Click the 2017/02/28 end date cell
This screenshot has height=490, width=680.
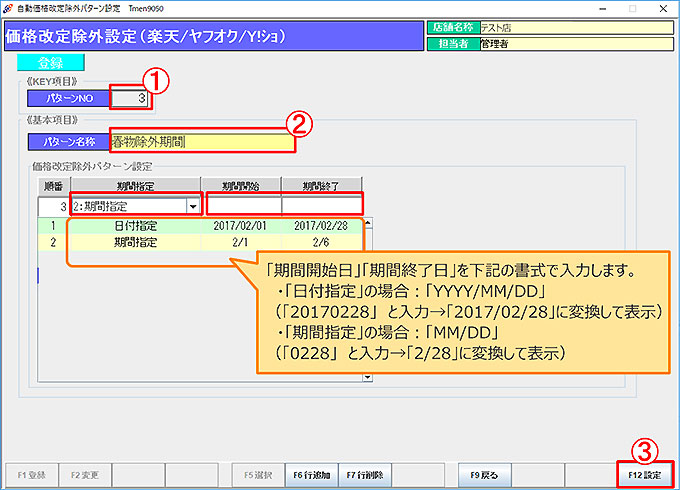pyautogui.click(x=321, y=225)
